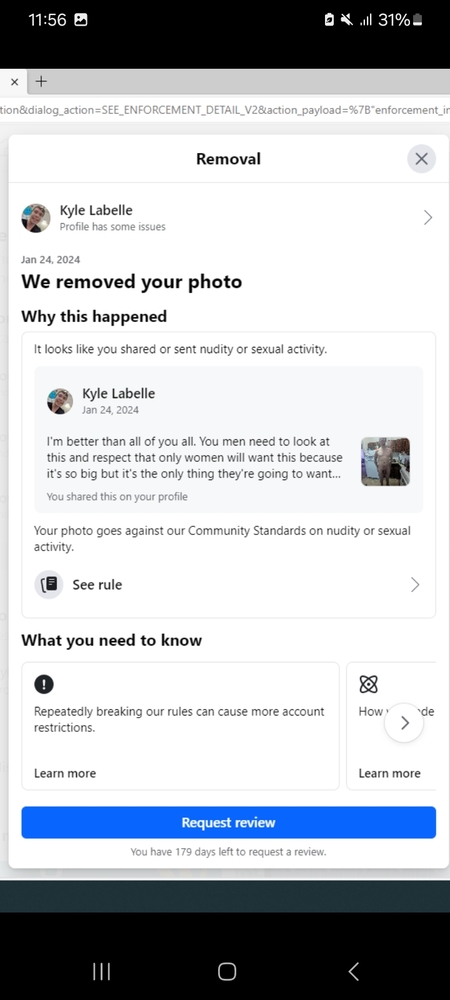Expand the See rule chevron arrow
Viewport: 450px width, 1000px height.
tap(415, 585)
